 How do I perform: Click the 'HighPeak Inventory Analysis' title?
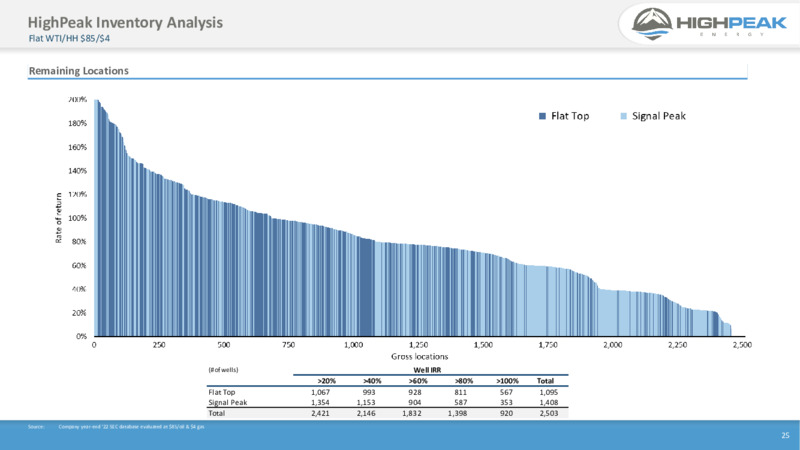tap(125, 22)
